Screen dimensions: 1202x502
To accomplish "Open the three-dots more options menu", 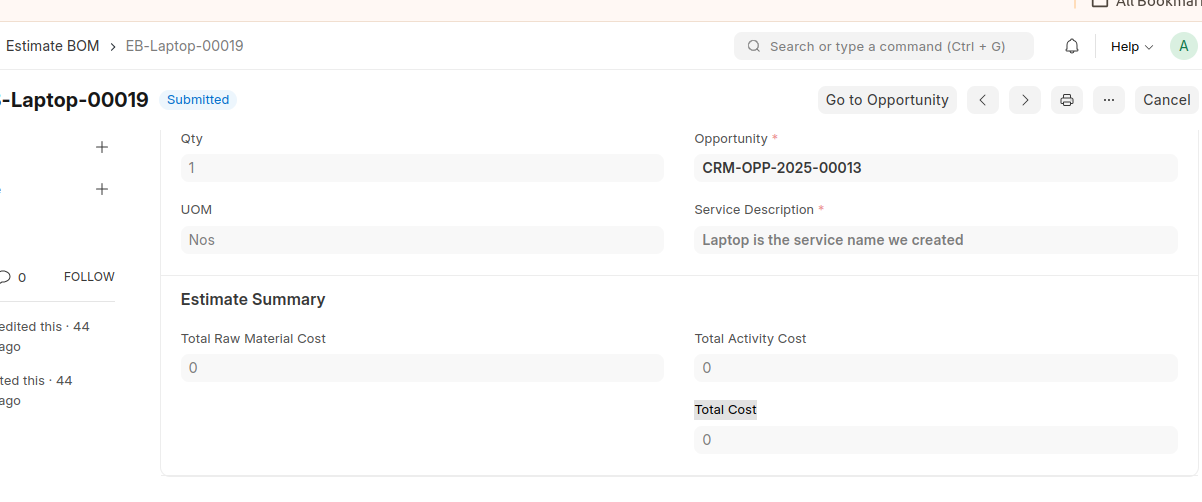I will pos(1109,100).
